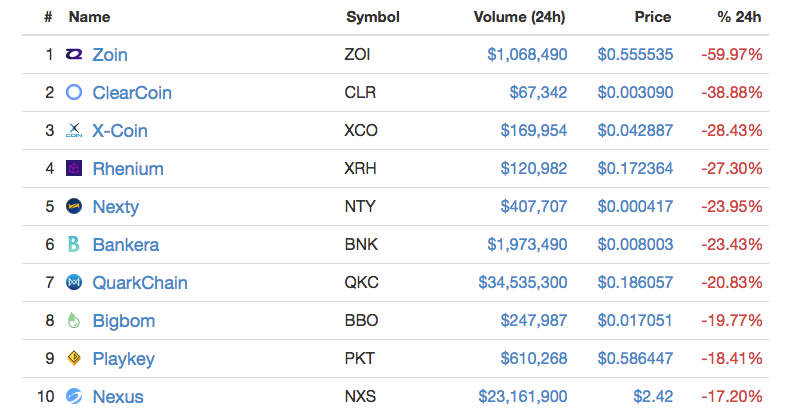Open the QuarkChain coin page link
This screenshot has width=810, height=413.
tap(140, 283)
